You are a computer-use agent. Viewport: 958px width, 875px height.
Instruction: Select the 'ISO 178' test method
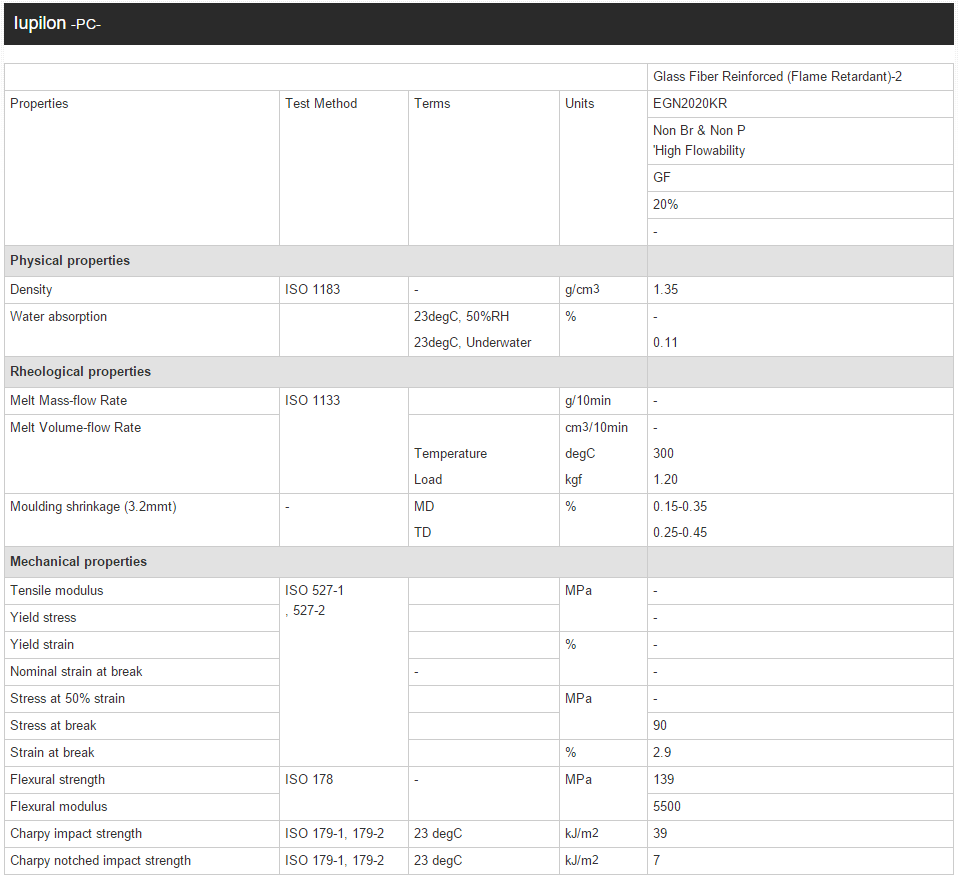coord(309,779)
